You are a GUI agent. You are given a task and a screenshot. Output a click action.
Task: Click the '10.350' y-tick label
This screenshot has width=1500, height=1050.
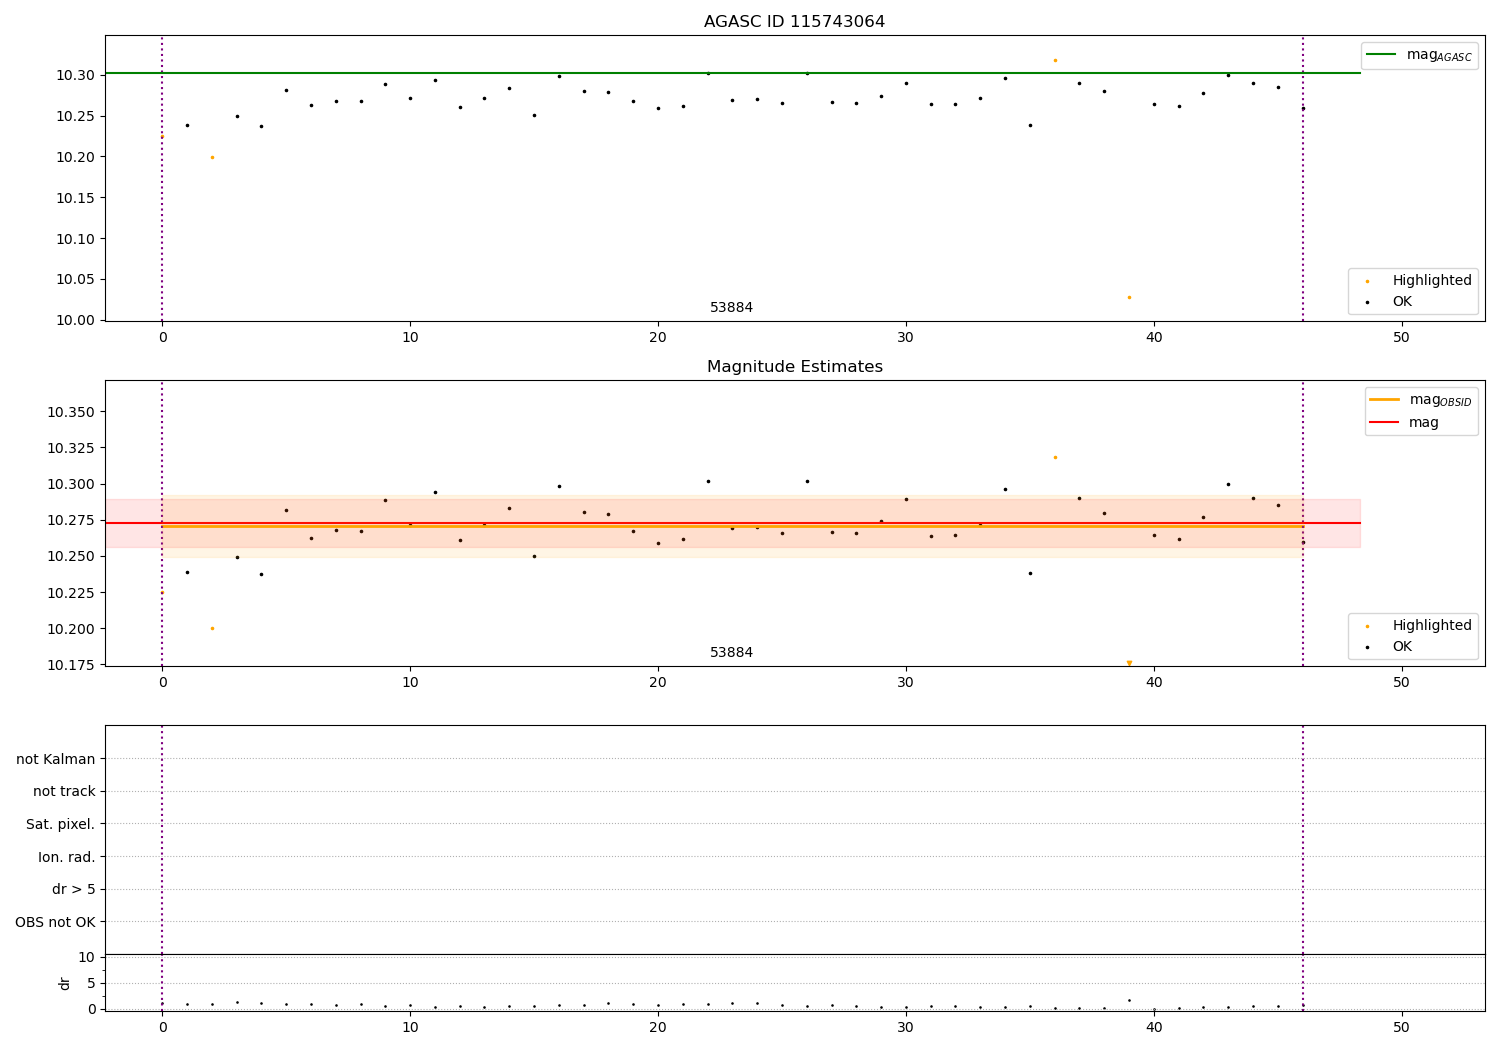(x=72, y=413)
